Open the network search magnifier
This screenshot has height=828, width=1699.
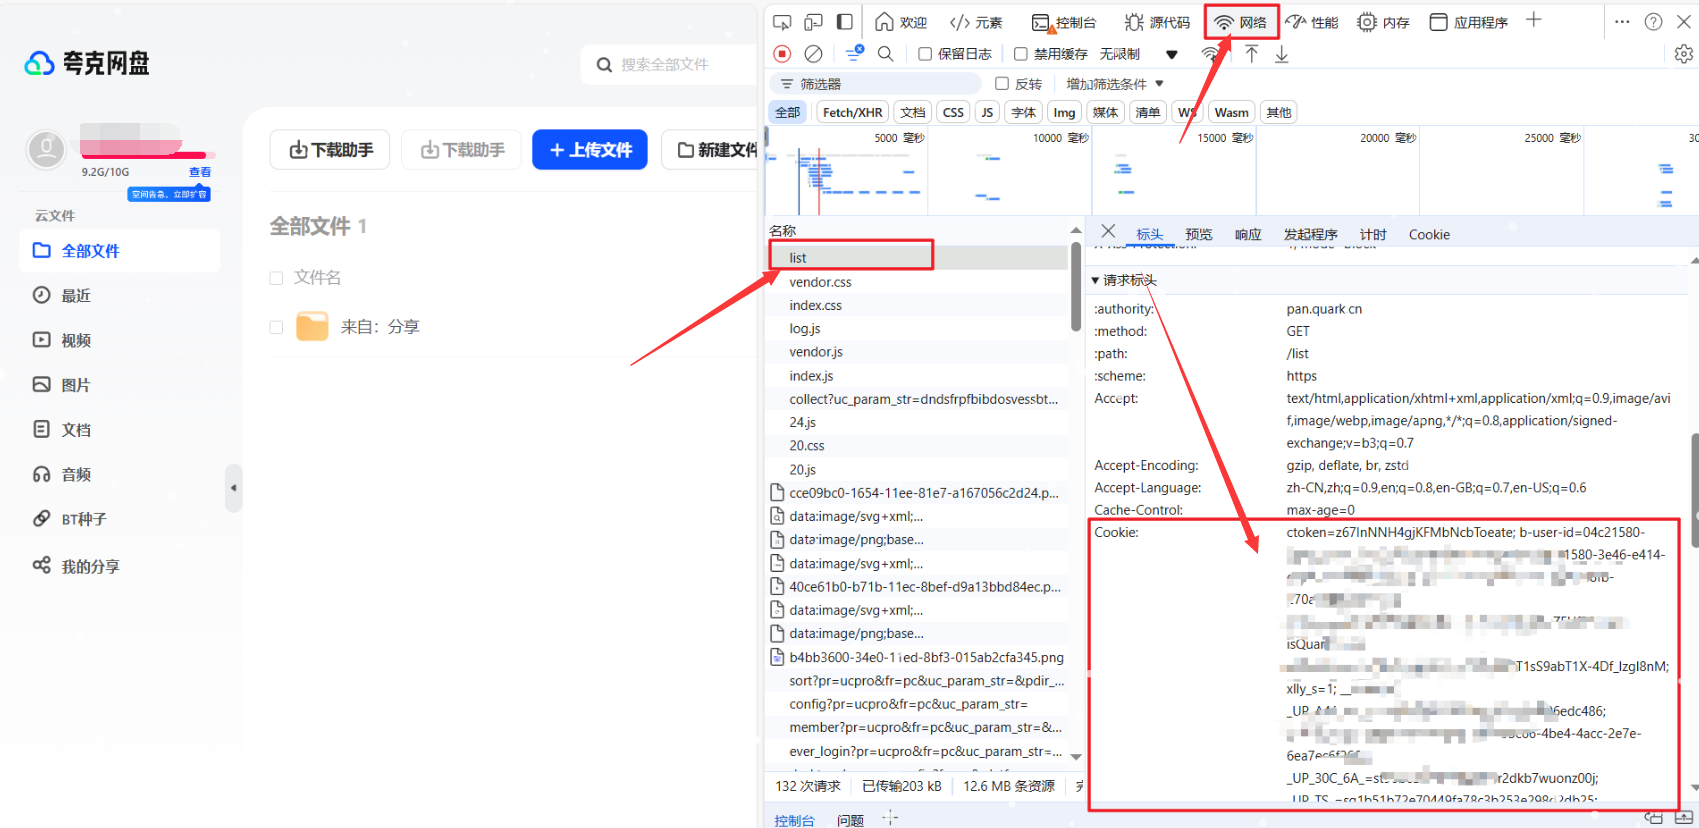coord(885,54)
